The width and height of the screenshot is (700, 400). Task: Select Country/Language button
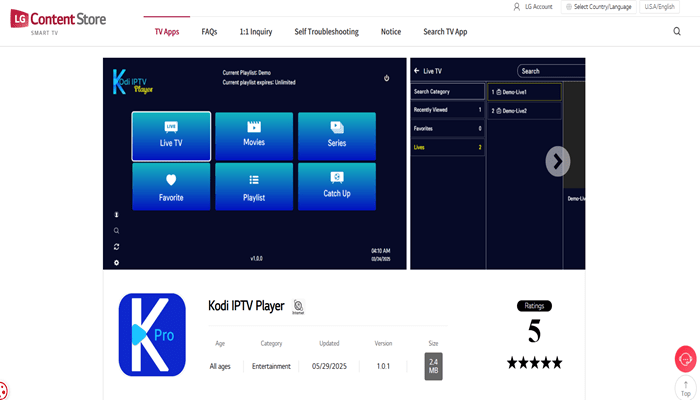(598, 7)
